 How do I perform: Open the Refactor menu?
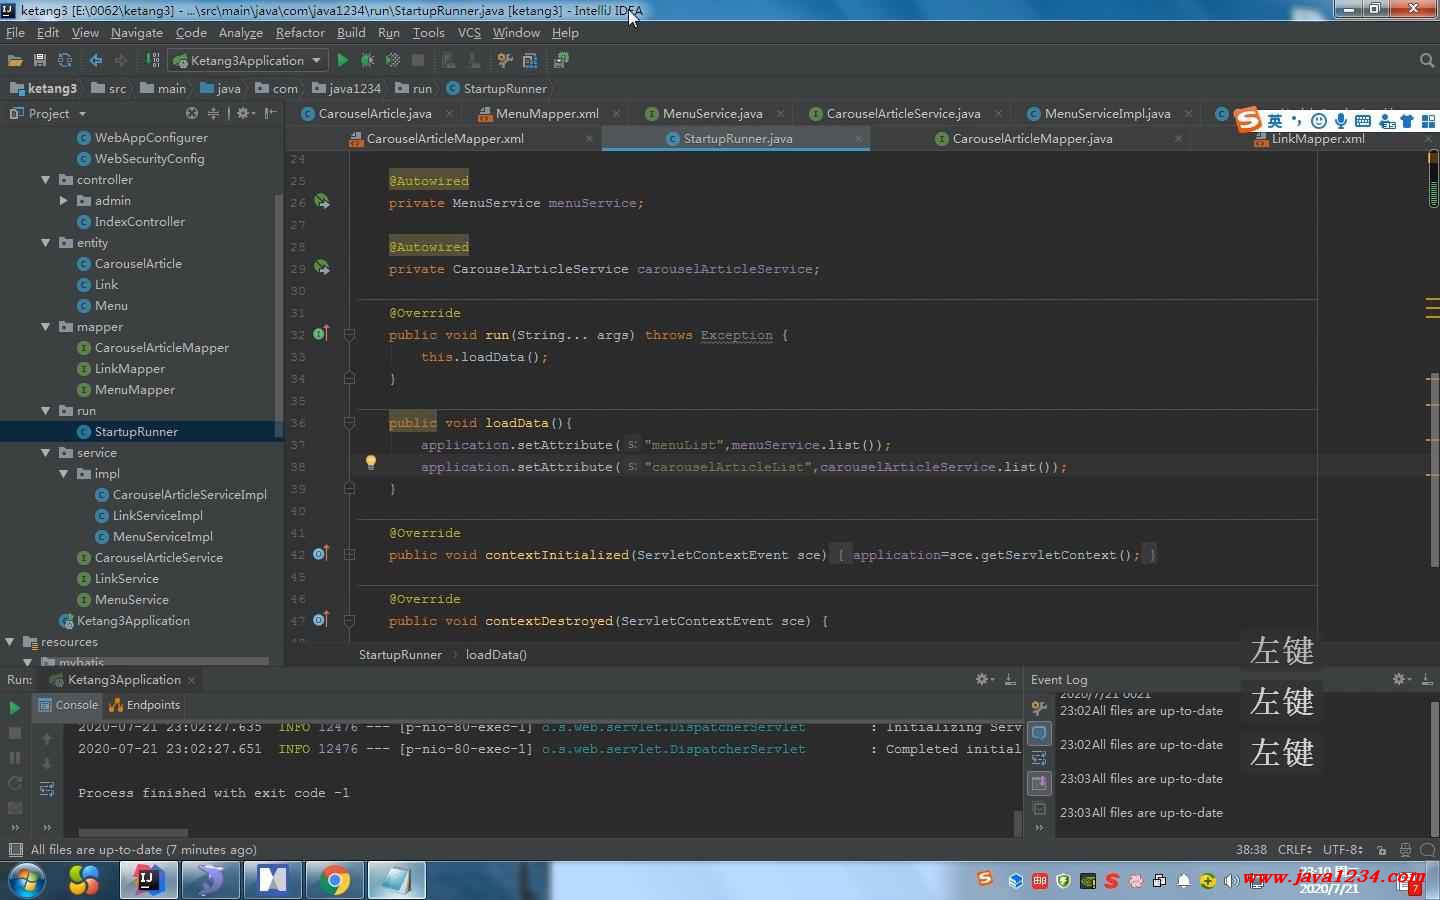(300, 32)
